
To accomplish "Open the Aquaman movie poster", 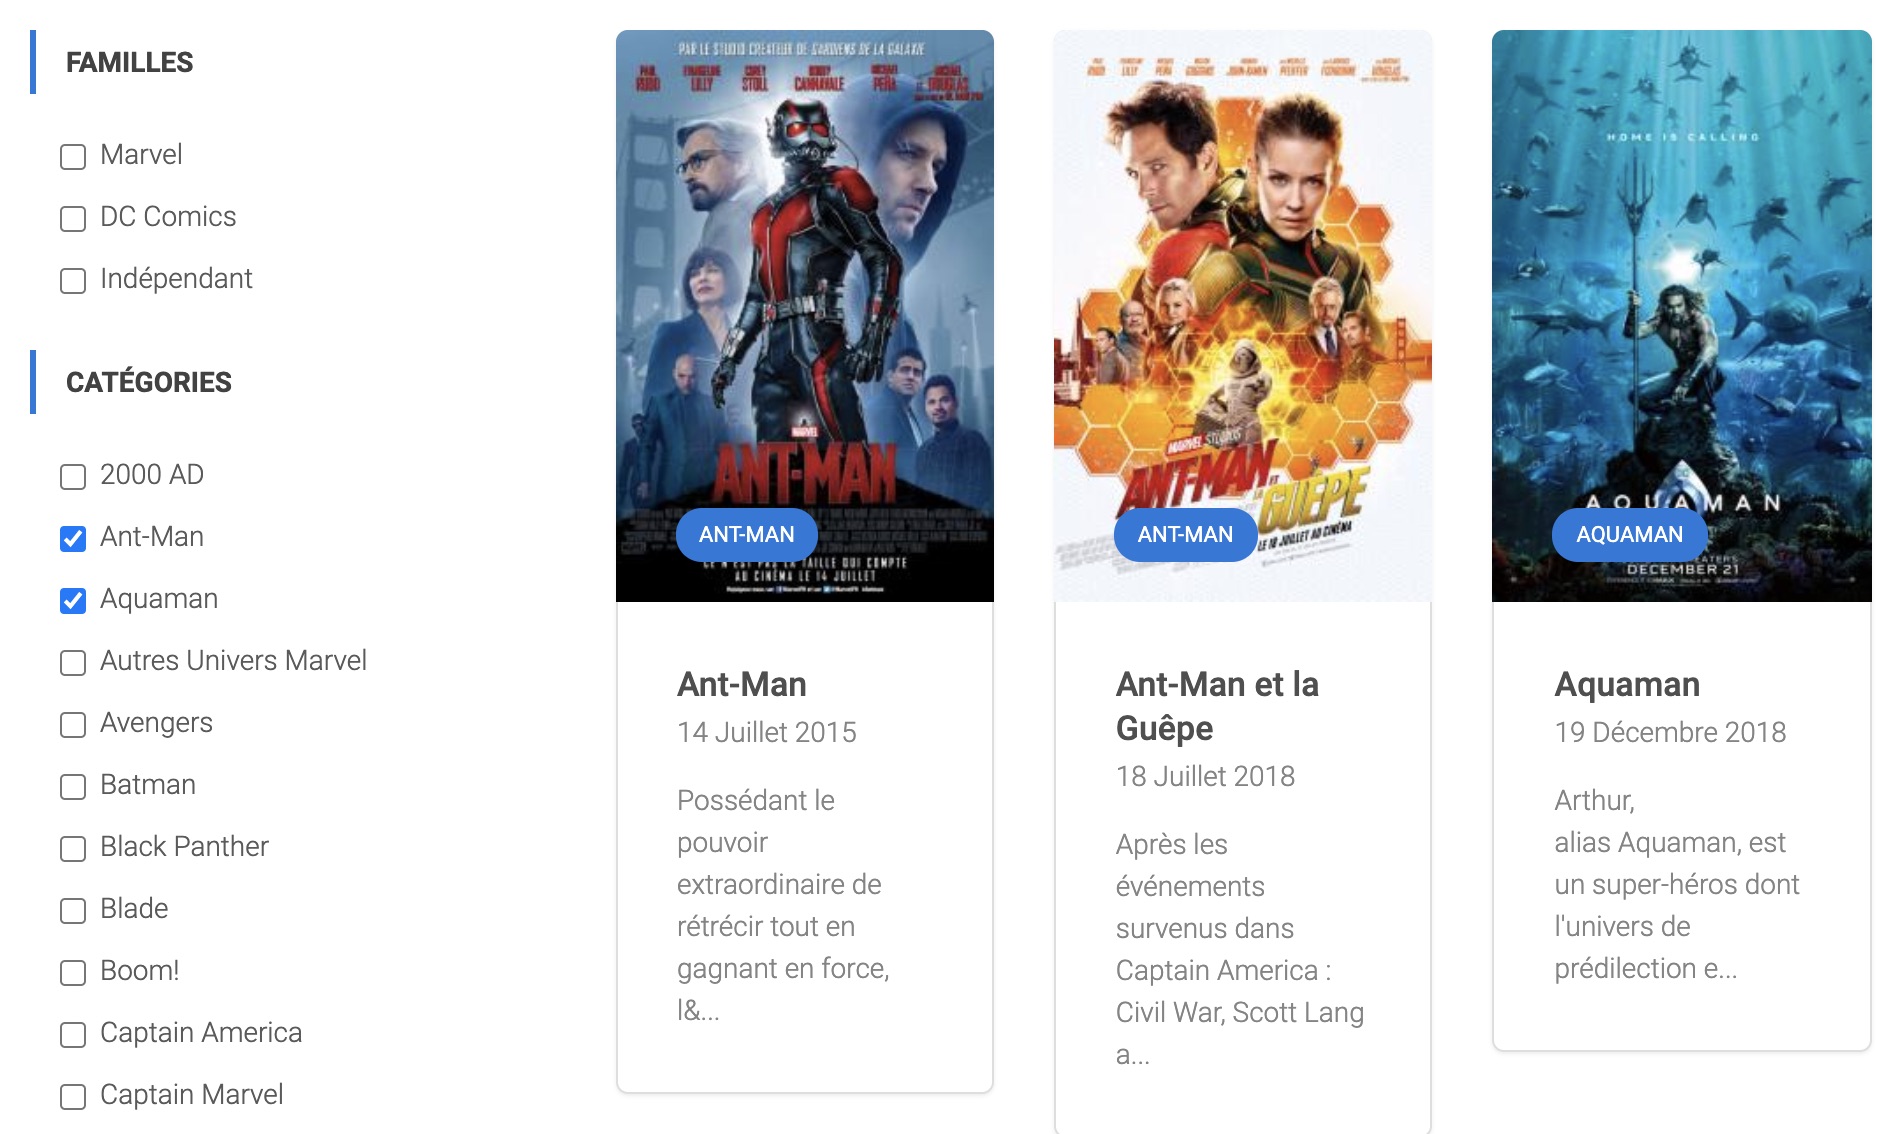I will coord(1681,316).
